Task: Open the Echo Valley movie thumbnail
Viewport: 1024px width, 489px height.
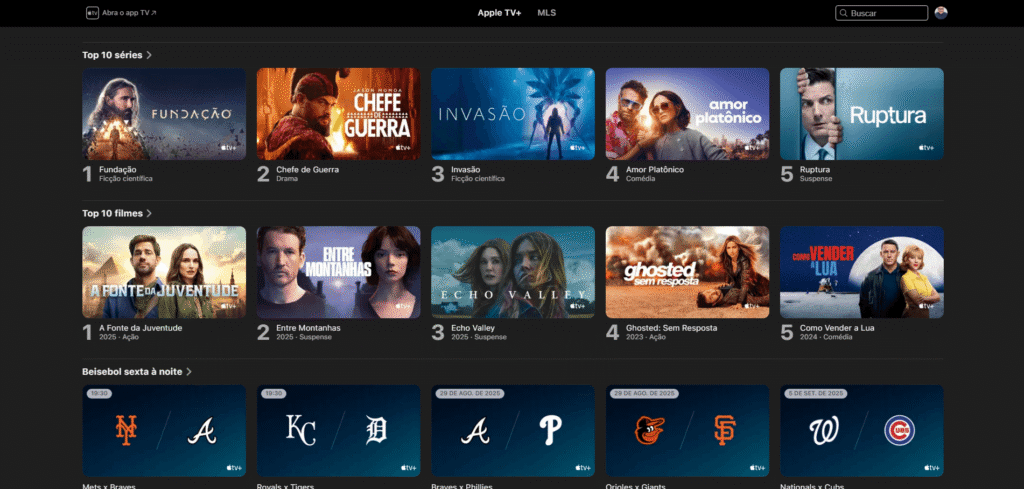Action: point(513,272)
